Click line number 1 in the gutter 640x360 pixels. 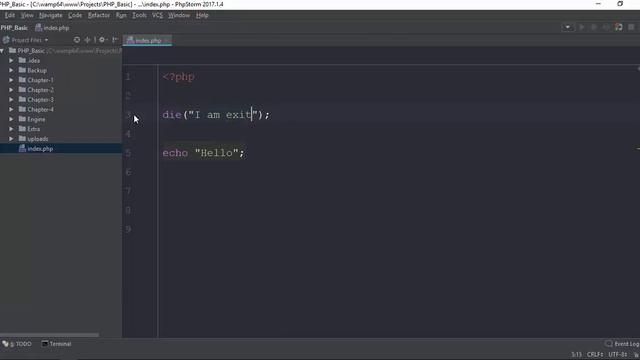pyautogui.click(x=128, y=77)
